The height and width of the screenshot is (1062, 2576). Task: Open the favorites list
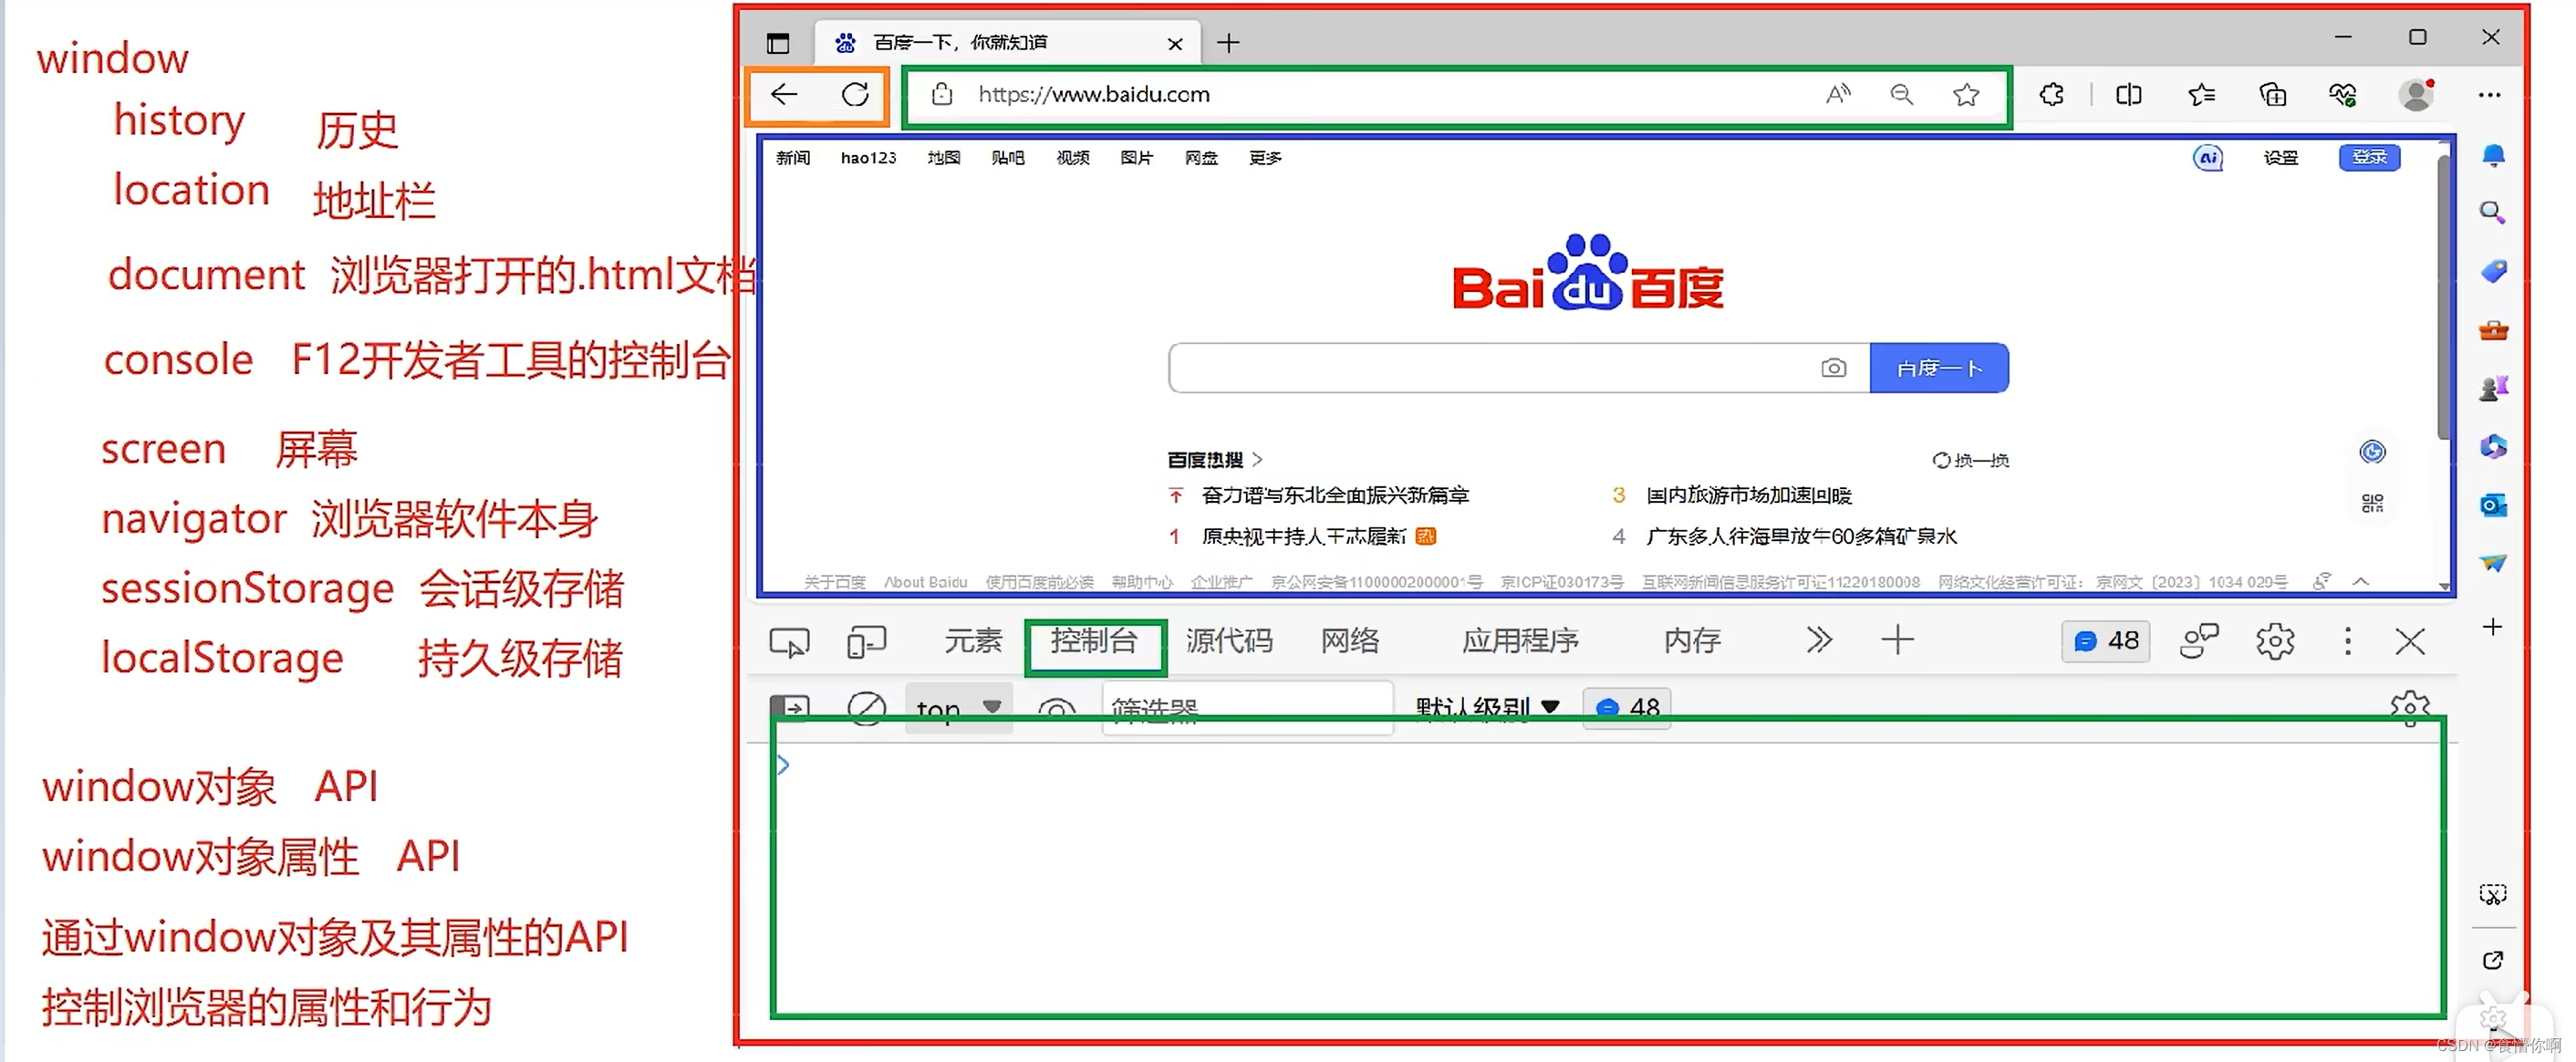coord(2201,95)
